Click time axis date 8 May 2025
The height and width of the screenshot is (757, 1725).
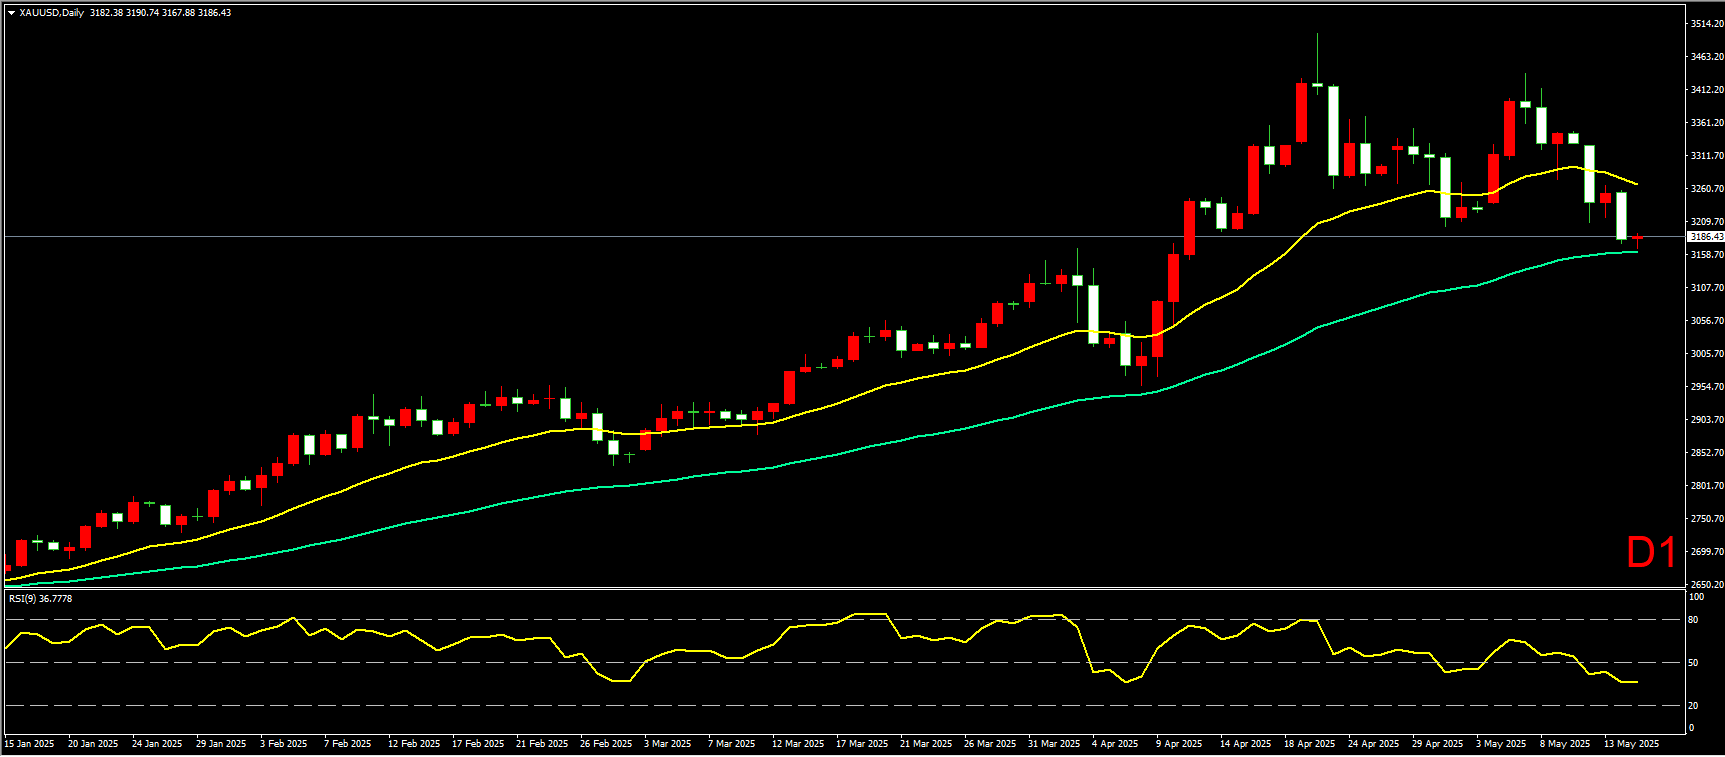pyautogui.click(x=1566, y=744)
